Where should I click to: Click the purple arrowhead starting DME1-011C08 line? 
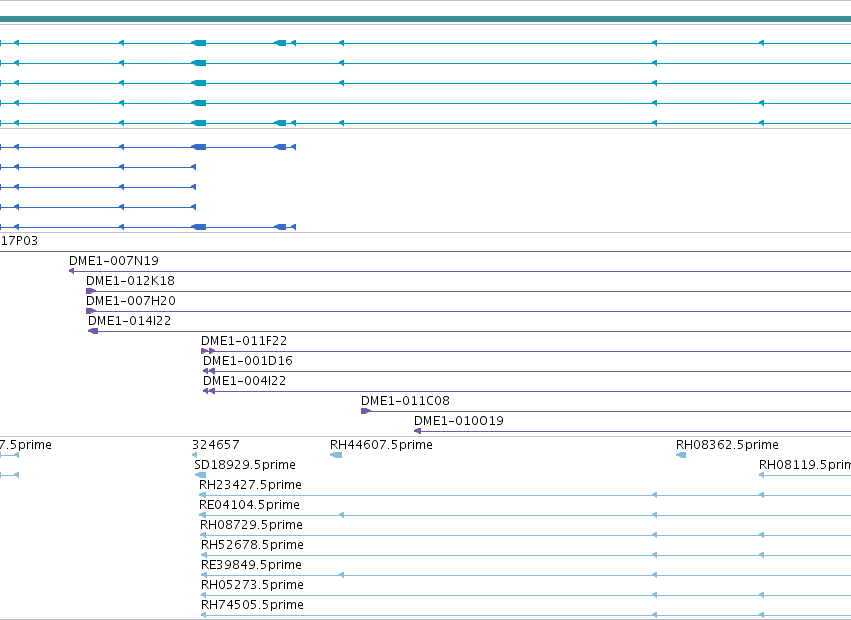(366, 411)
